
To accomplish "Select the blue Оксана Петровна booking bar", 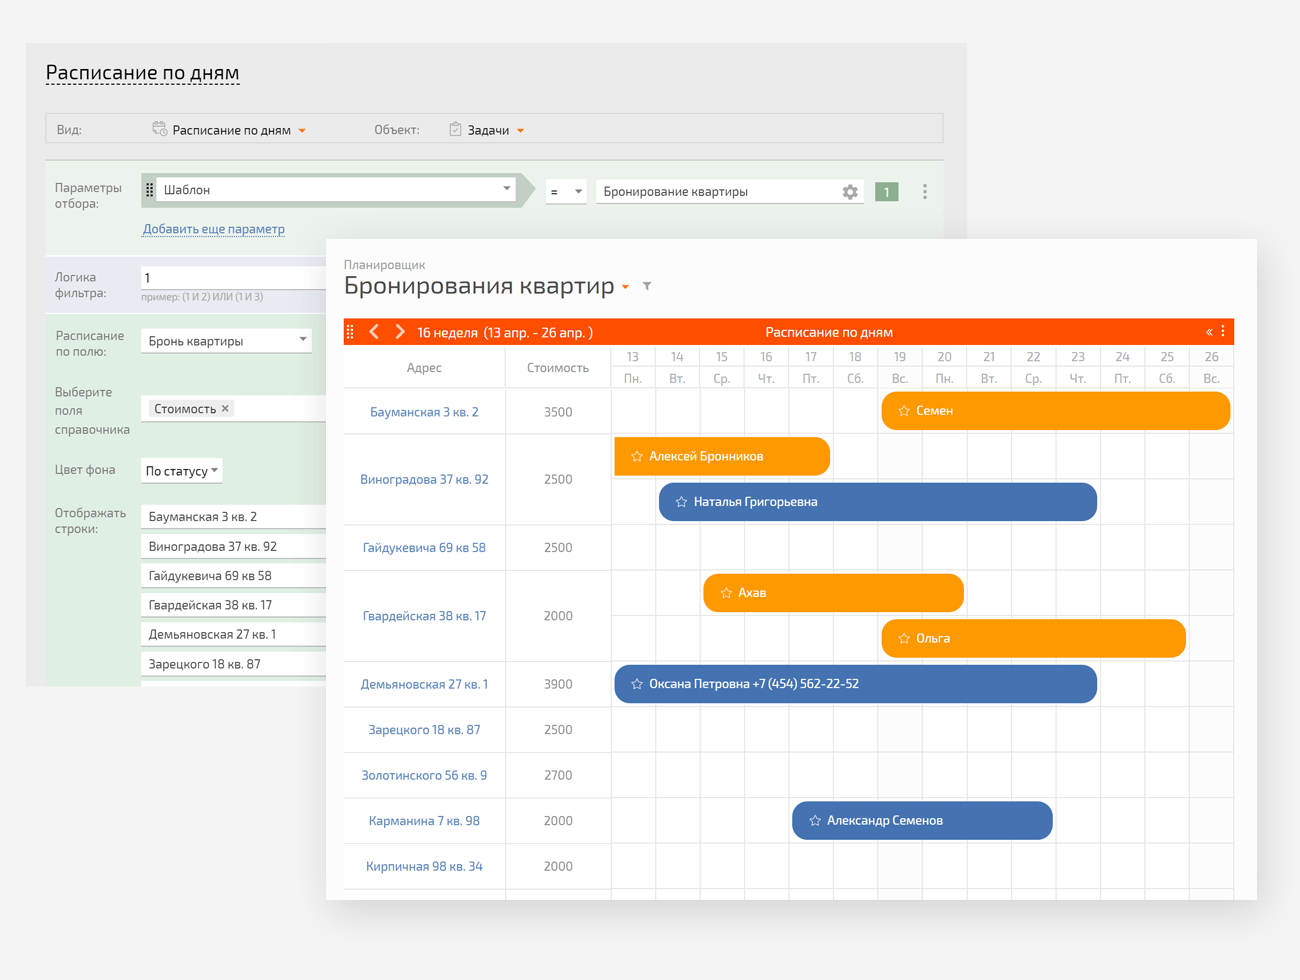I will (855, 684).
